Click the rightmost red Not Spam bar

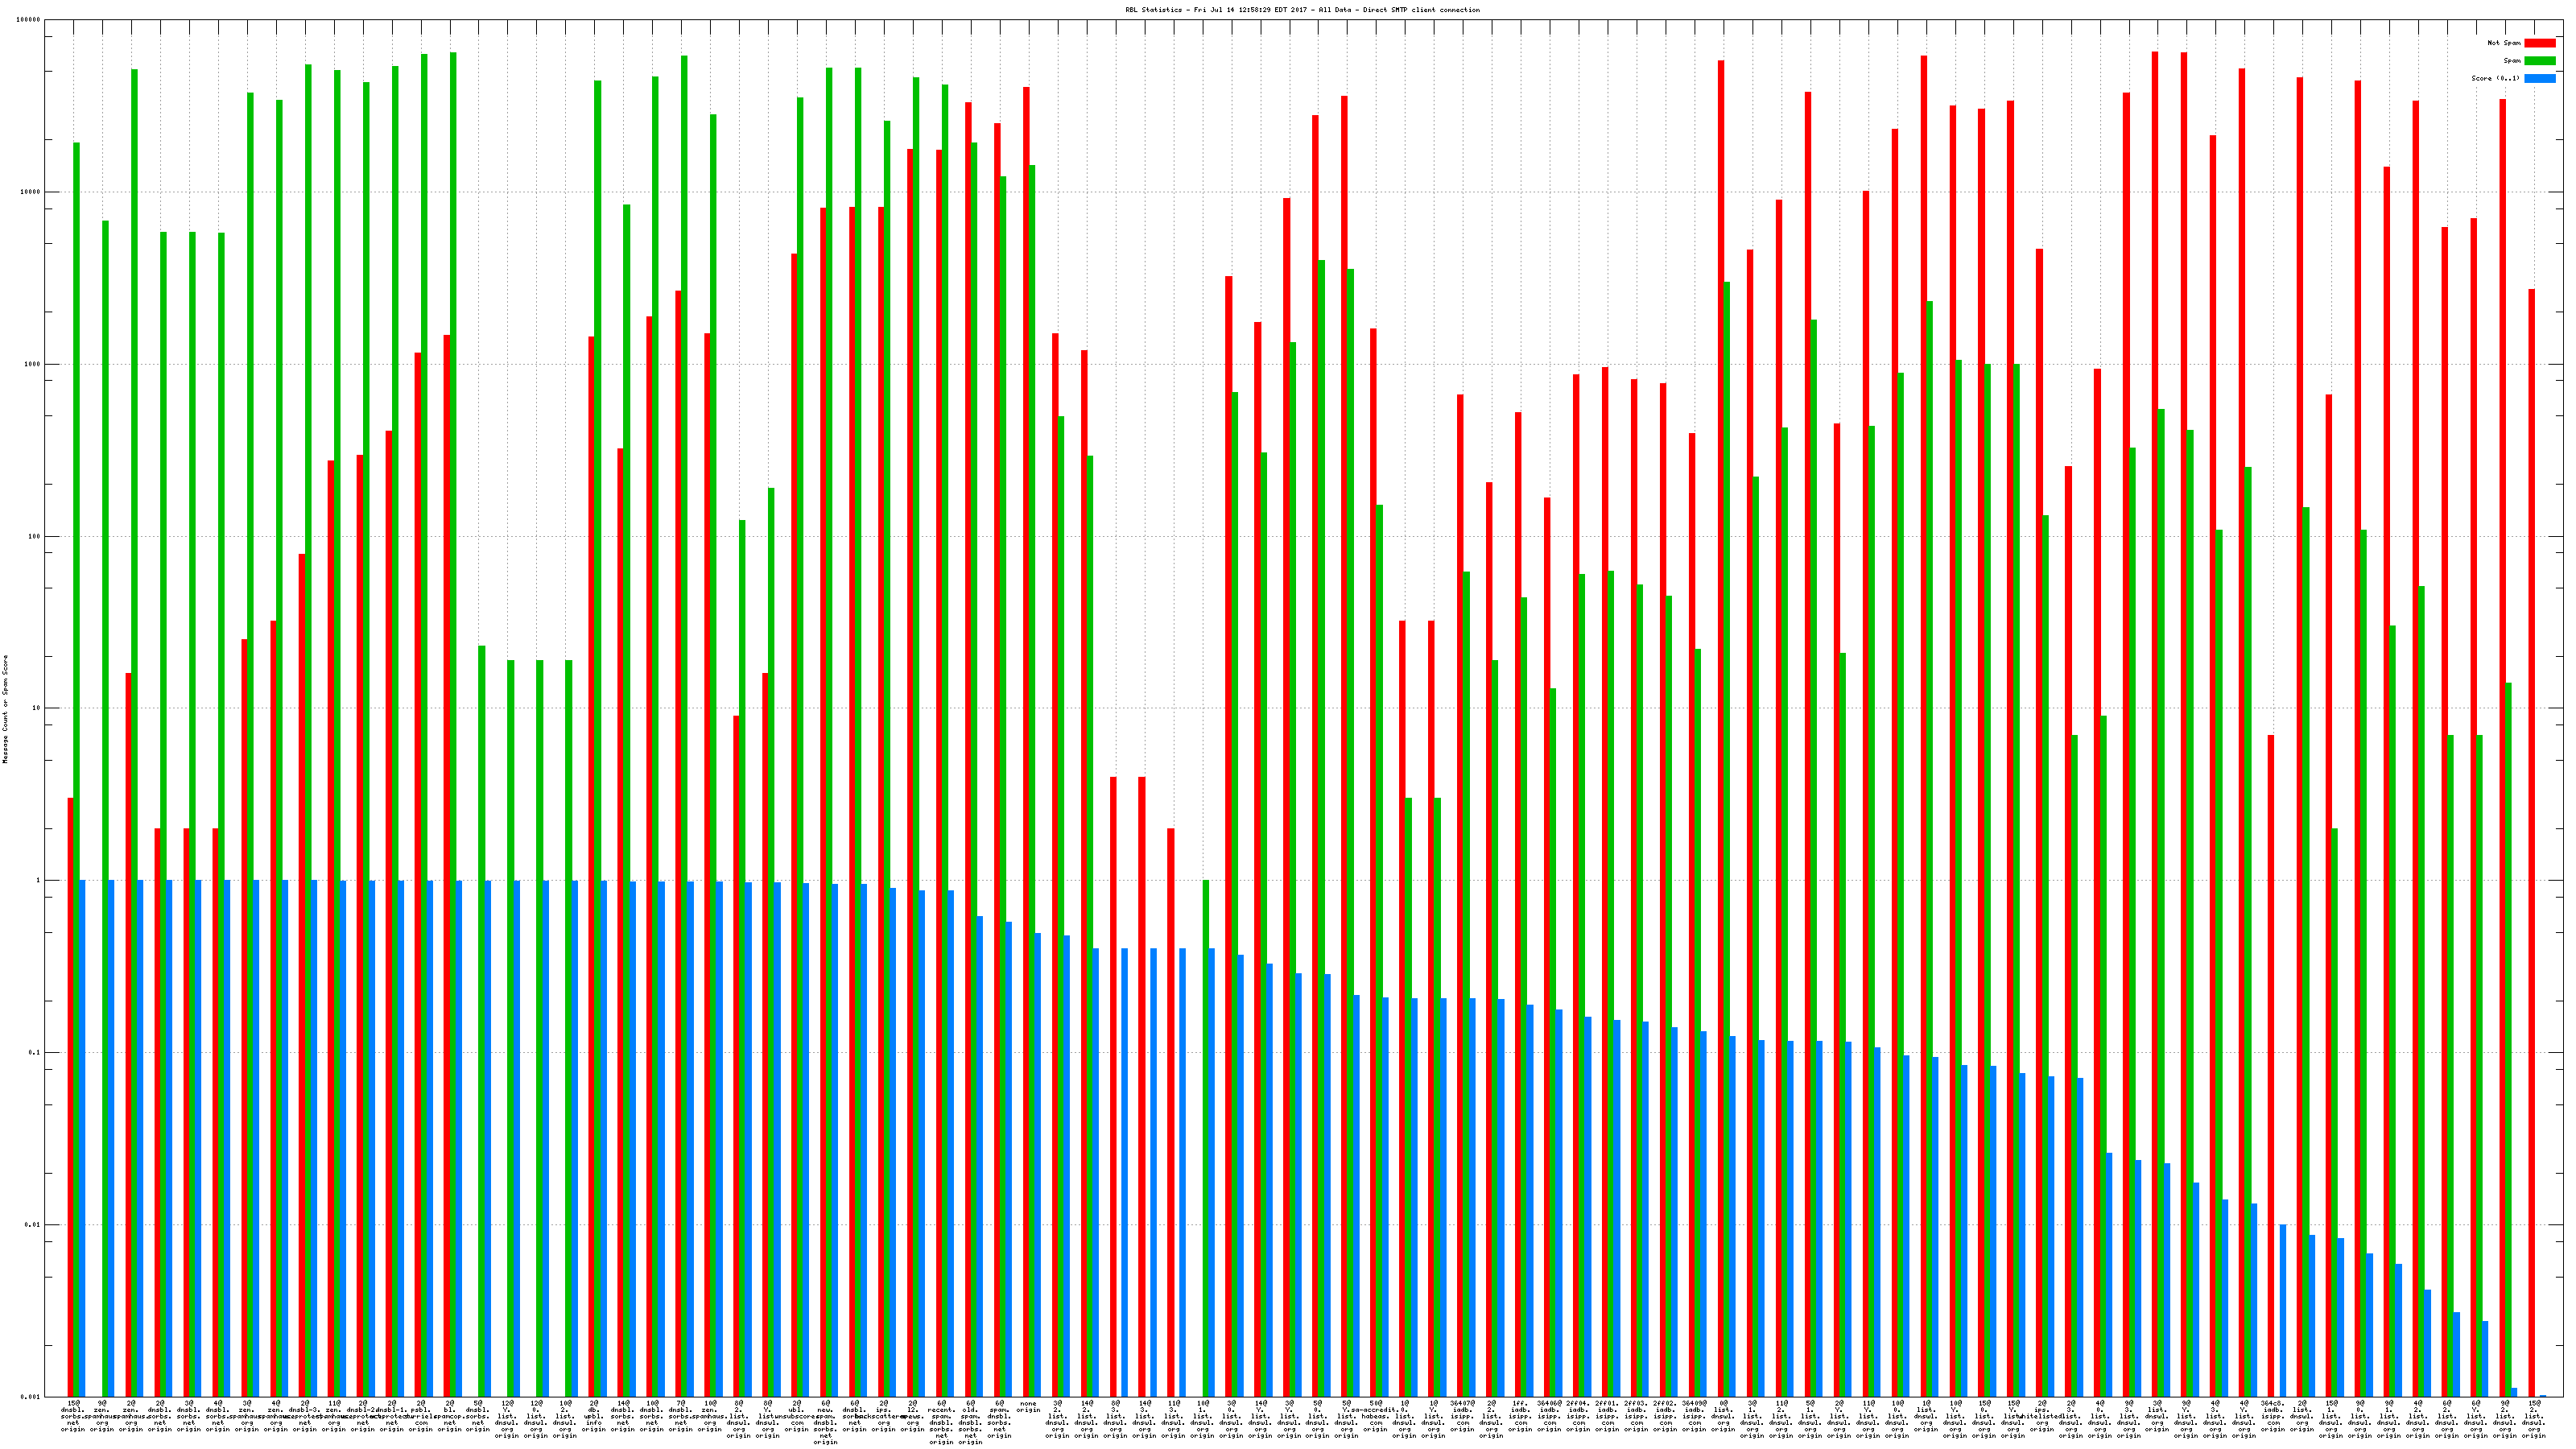click(x=2531, y=800)
